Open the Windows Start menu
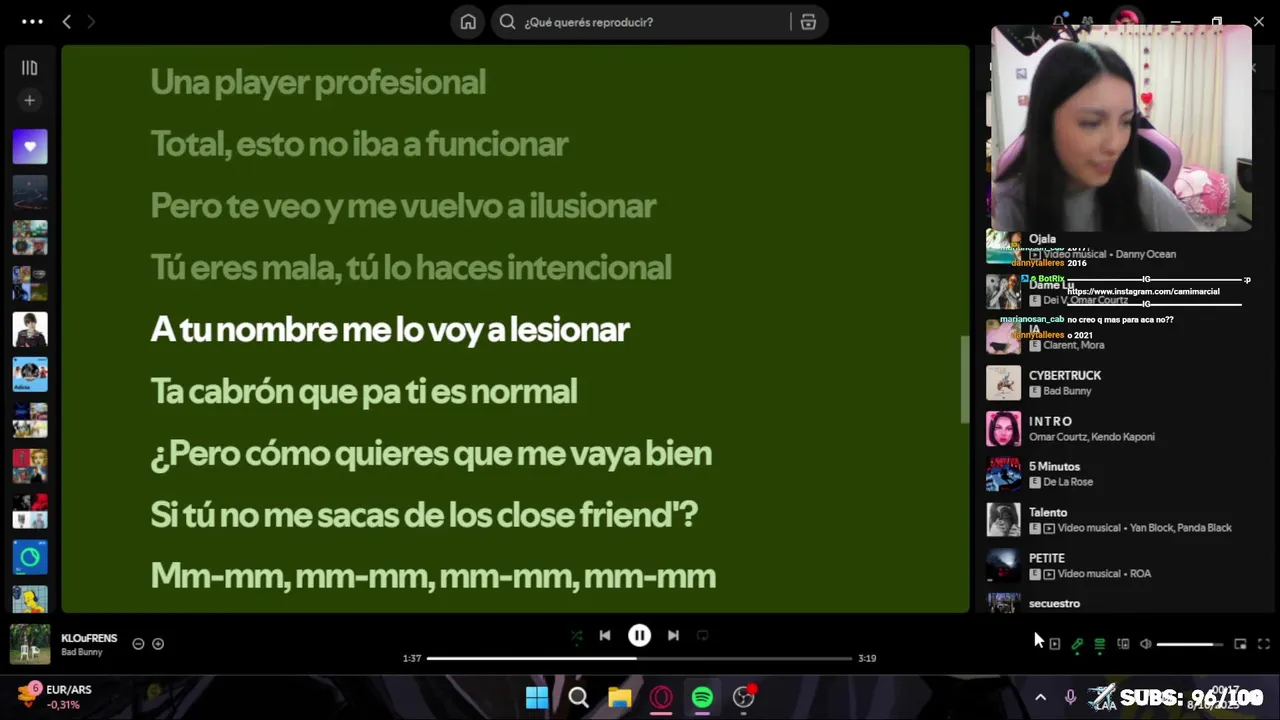Viewport: 1280px width, 720px height. point(537,697)
